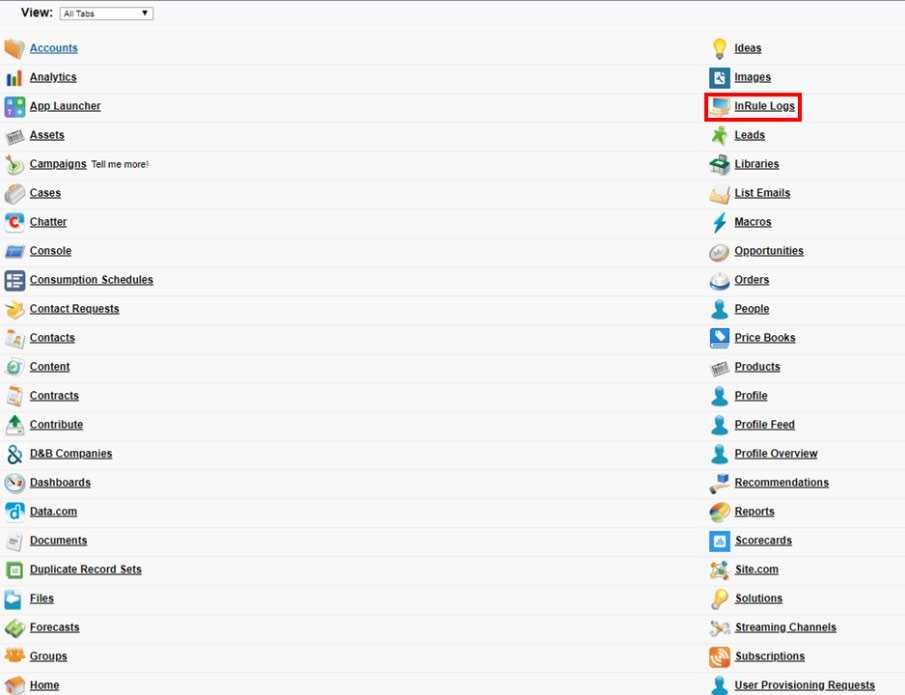Open the Streaming Channels link
Viewport: 905px width, 695px height.
tap(786, 627)
